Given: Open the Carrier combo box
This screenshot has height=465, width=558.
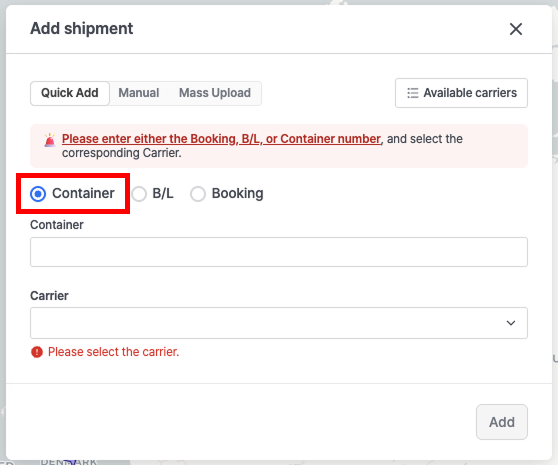Looking at the screenshot, I should click(x=279, y=323).
